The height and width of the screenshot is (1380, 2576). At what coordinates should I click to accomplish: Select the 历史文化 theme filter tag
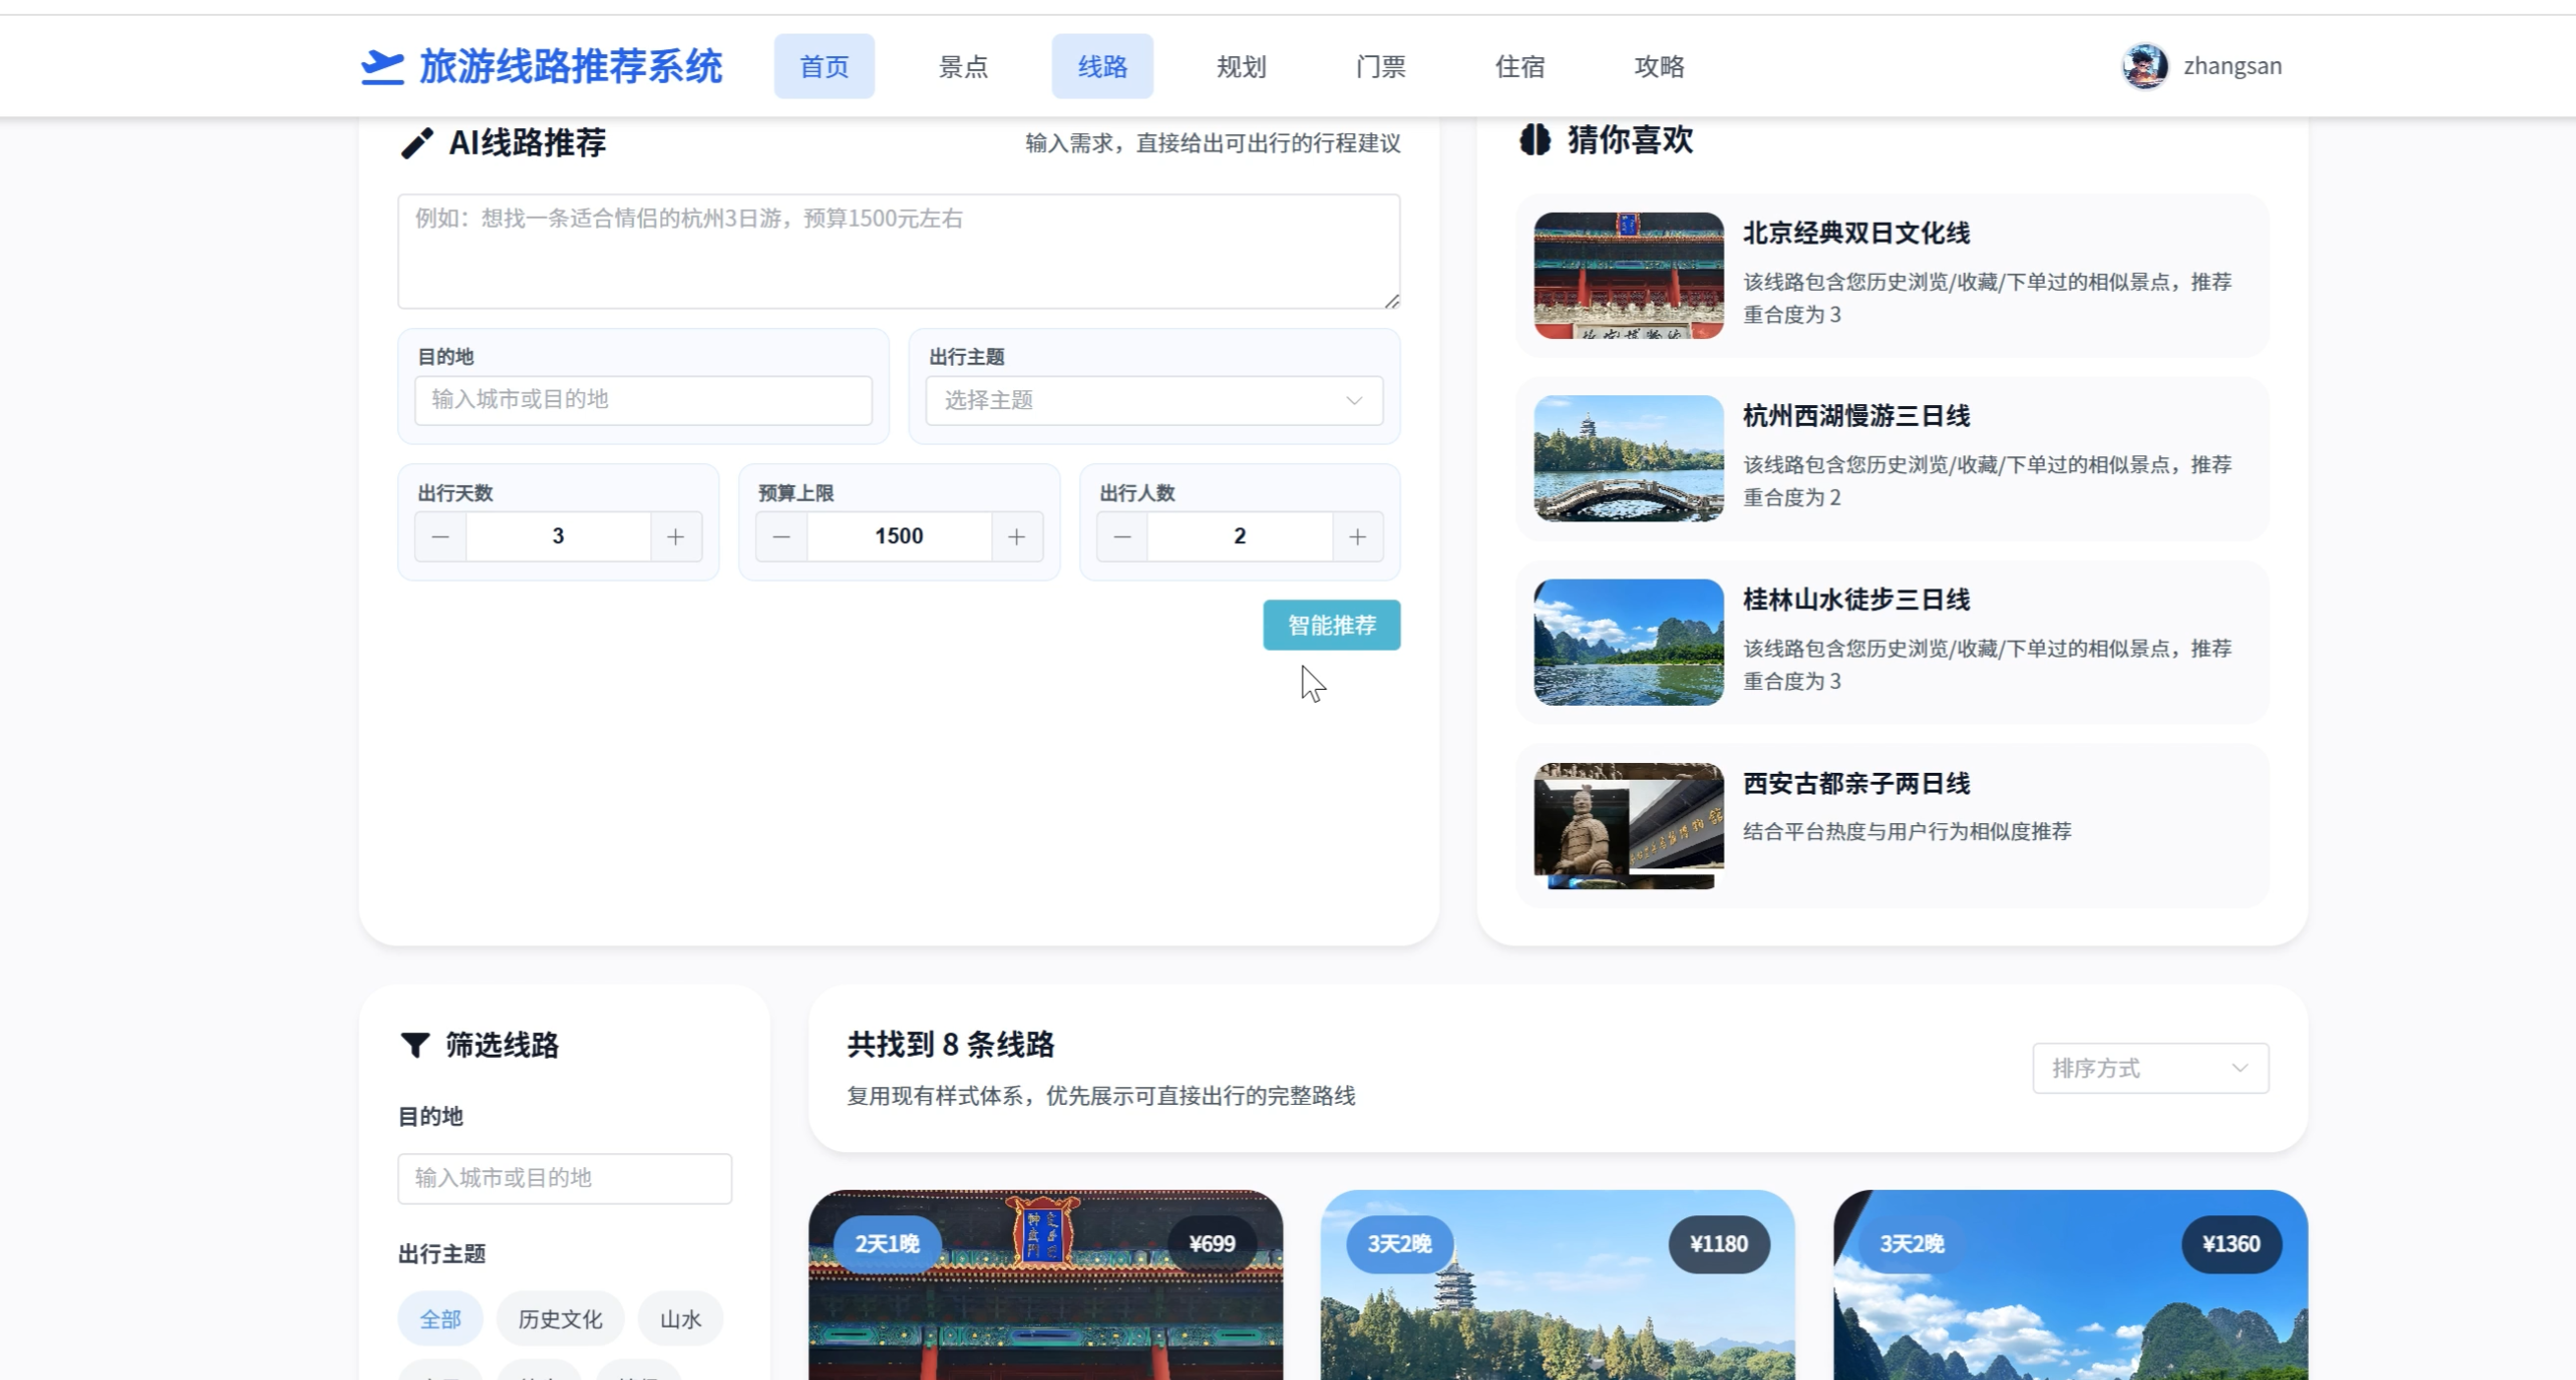[560, 1319]
